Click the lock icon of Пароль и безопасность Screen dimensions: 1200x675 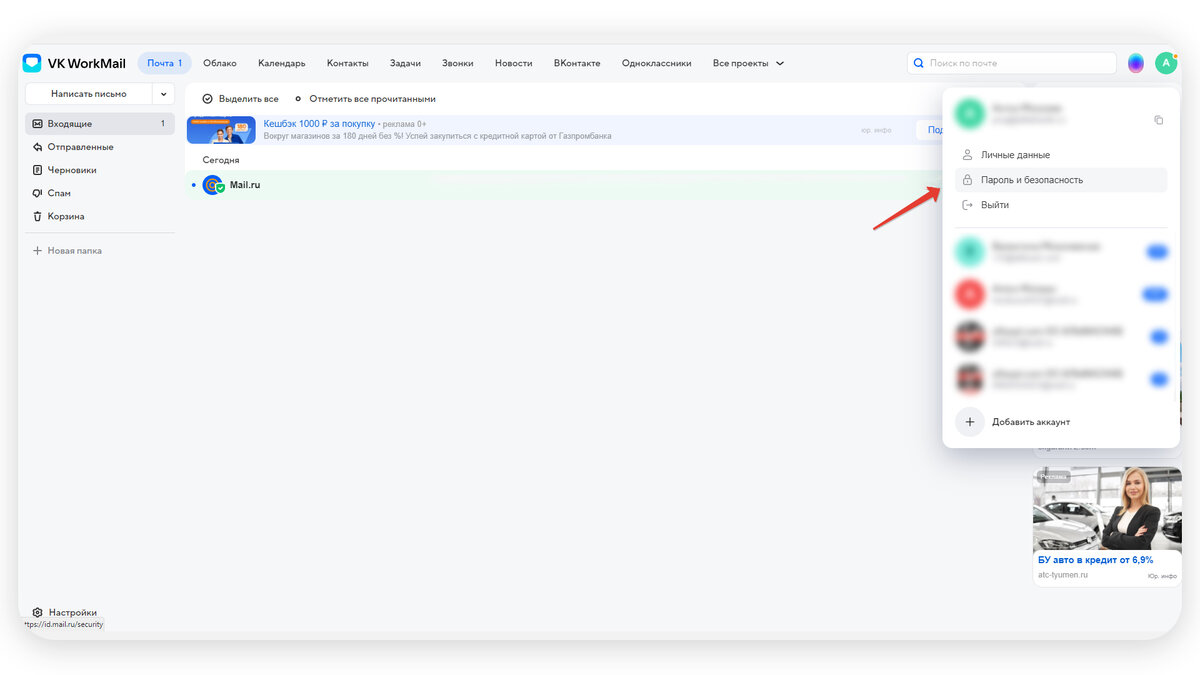tap(967, 180)
